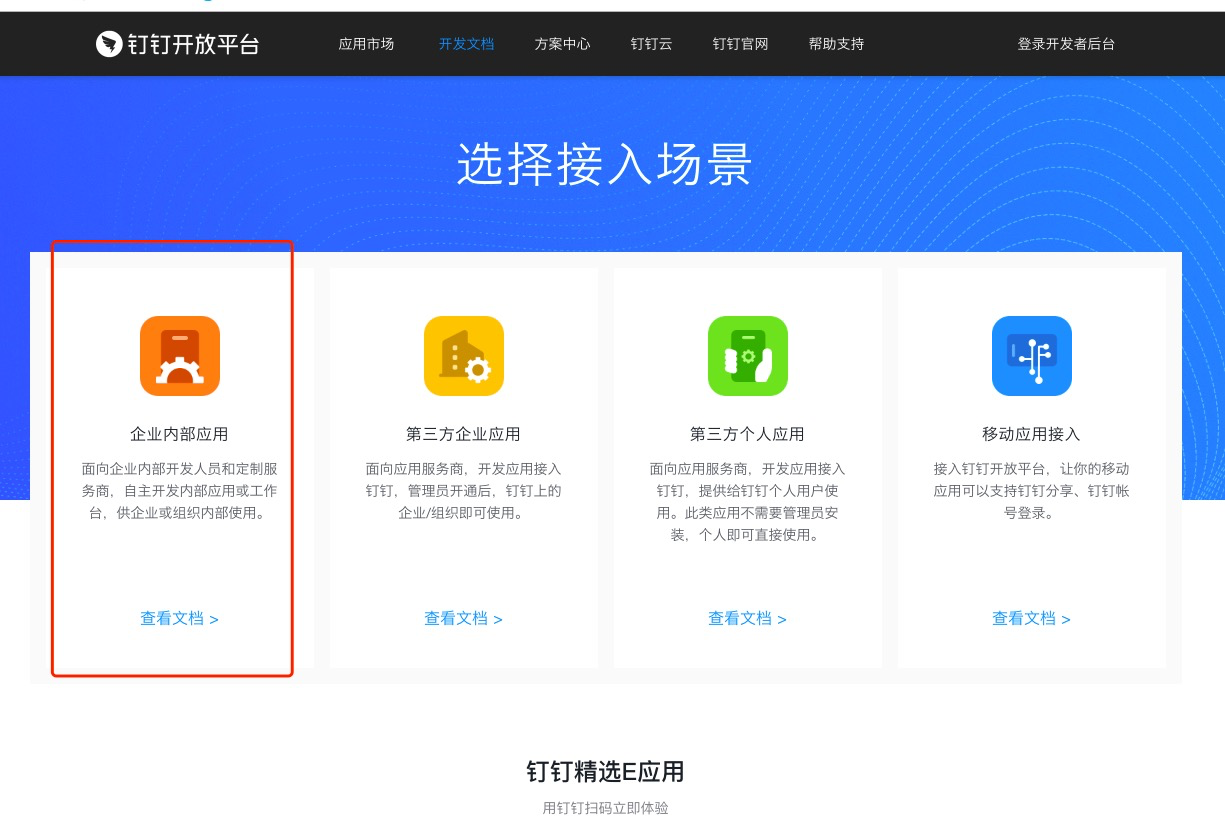1225x833 pixels.
Task: Click the 第三方企业应用 card title
Action: [464, 434]
